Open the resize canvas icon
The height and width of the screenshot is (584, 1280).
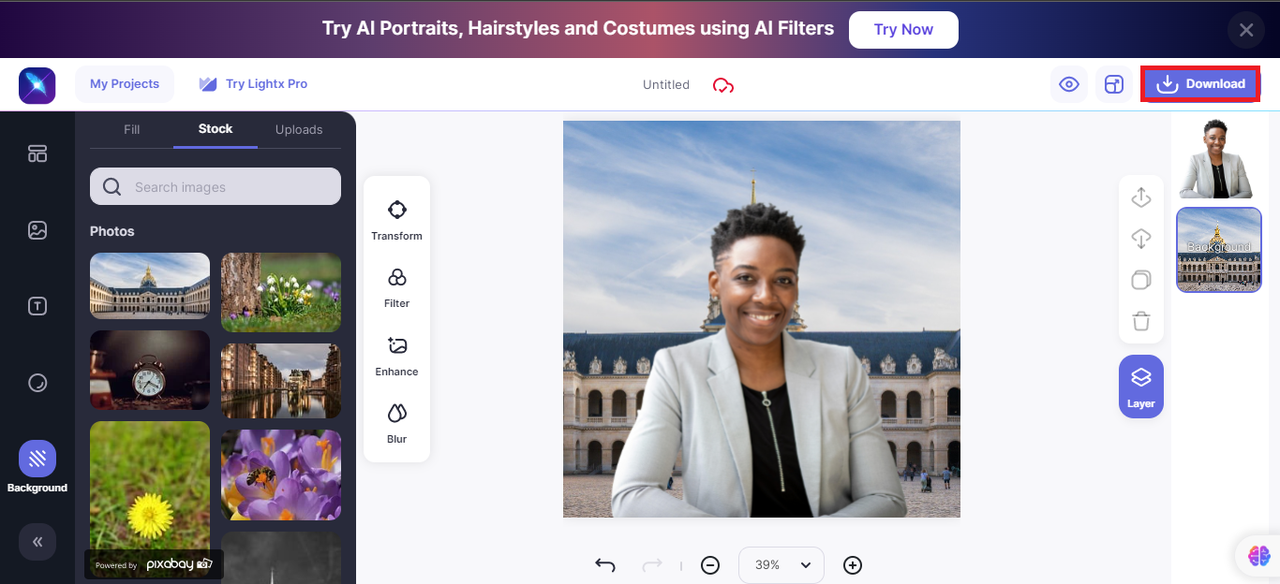(1114, 84)
